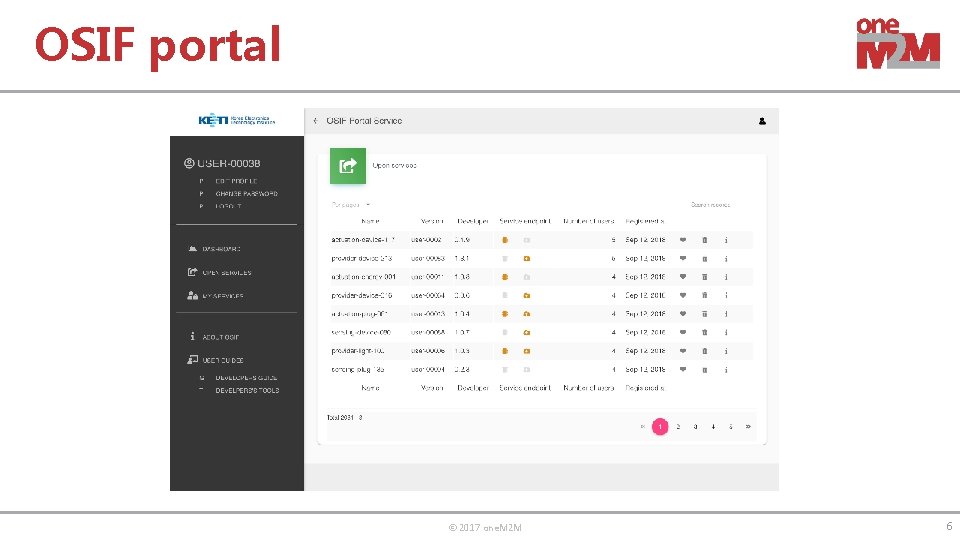960x540 pixels.
Task: Click info icon on provider-device-015 row
Action: tap(726, 295)
